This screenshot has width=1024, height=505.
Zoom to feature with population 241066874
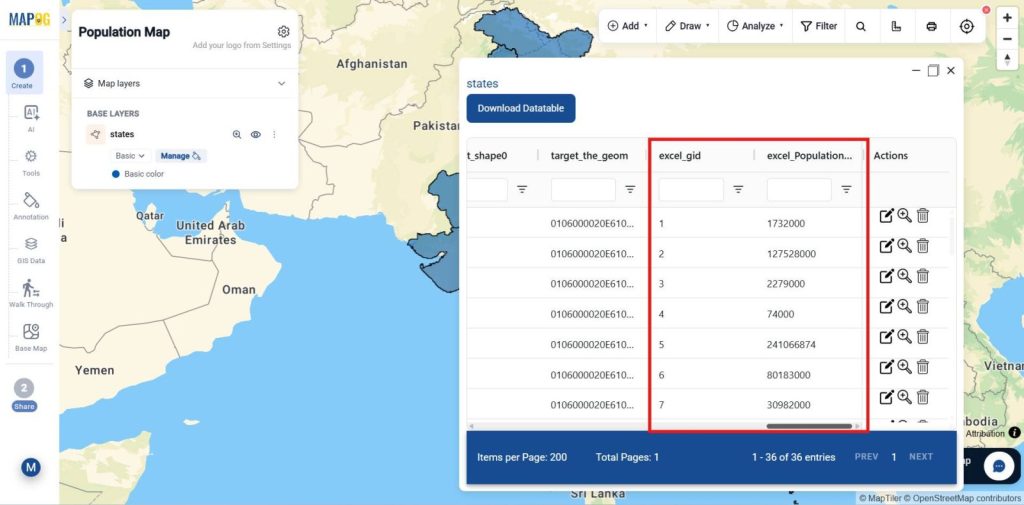pos(904,336)
